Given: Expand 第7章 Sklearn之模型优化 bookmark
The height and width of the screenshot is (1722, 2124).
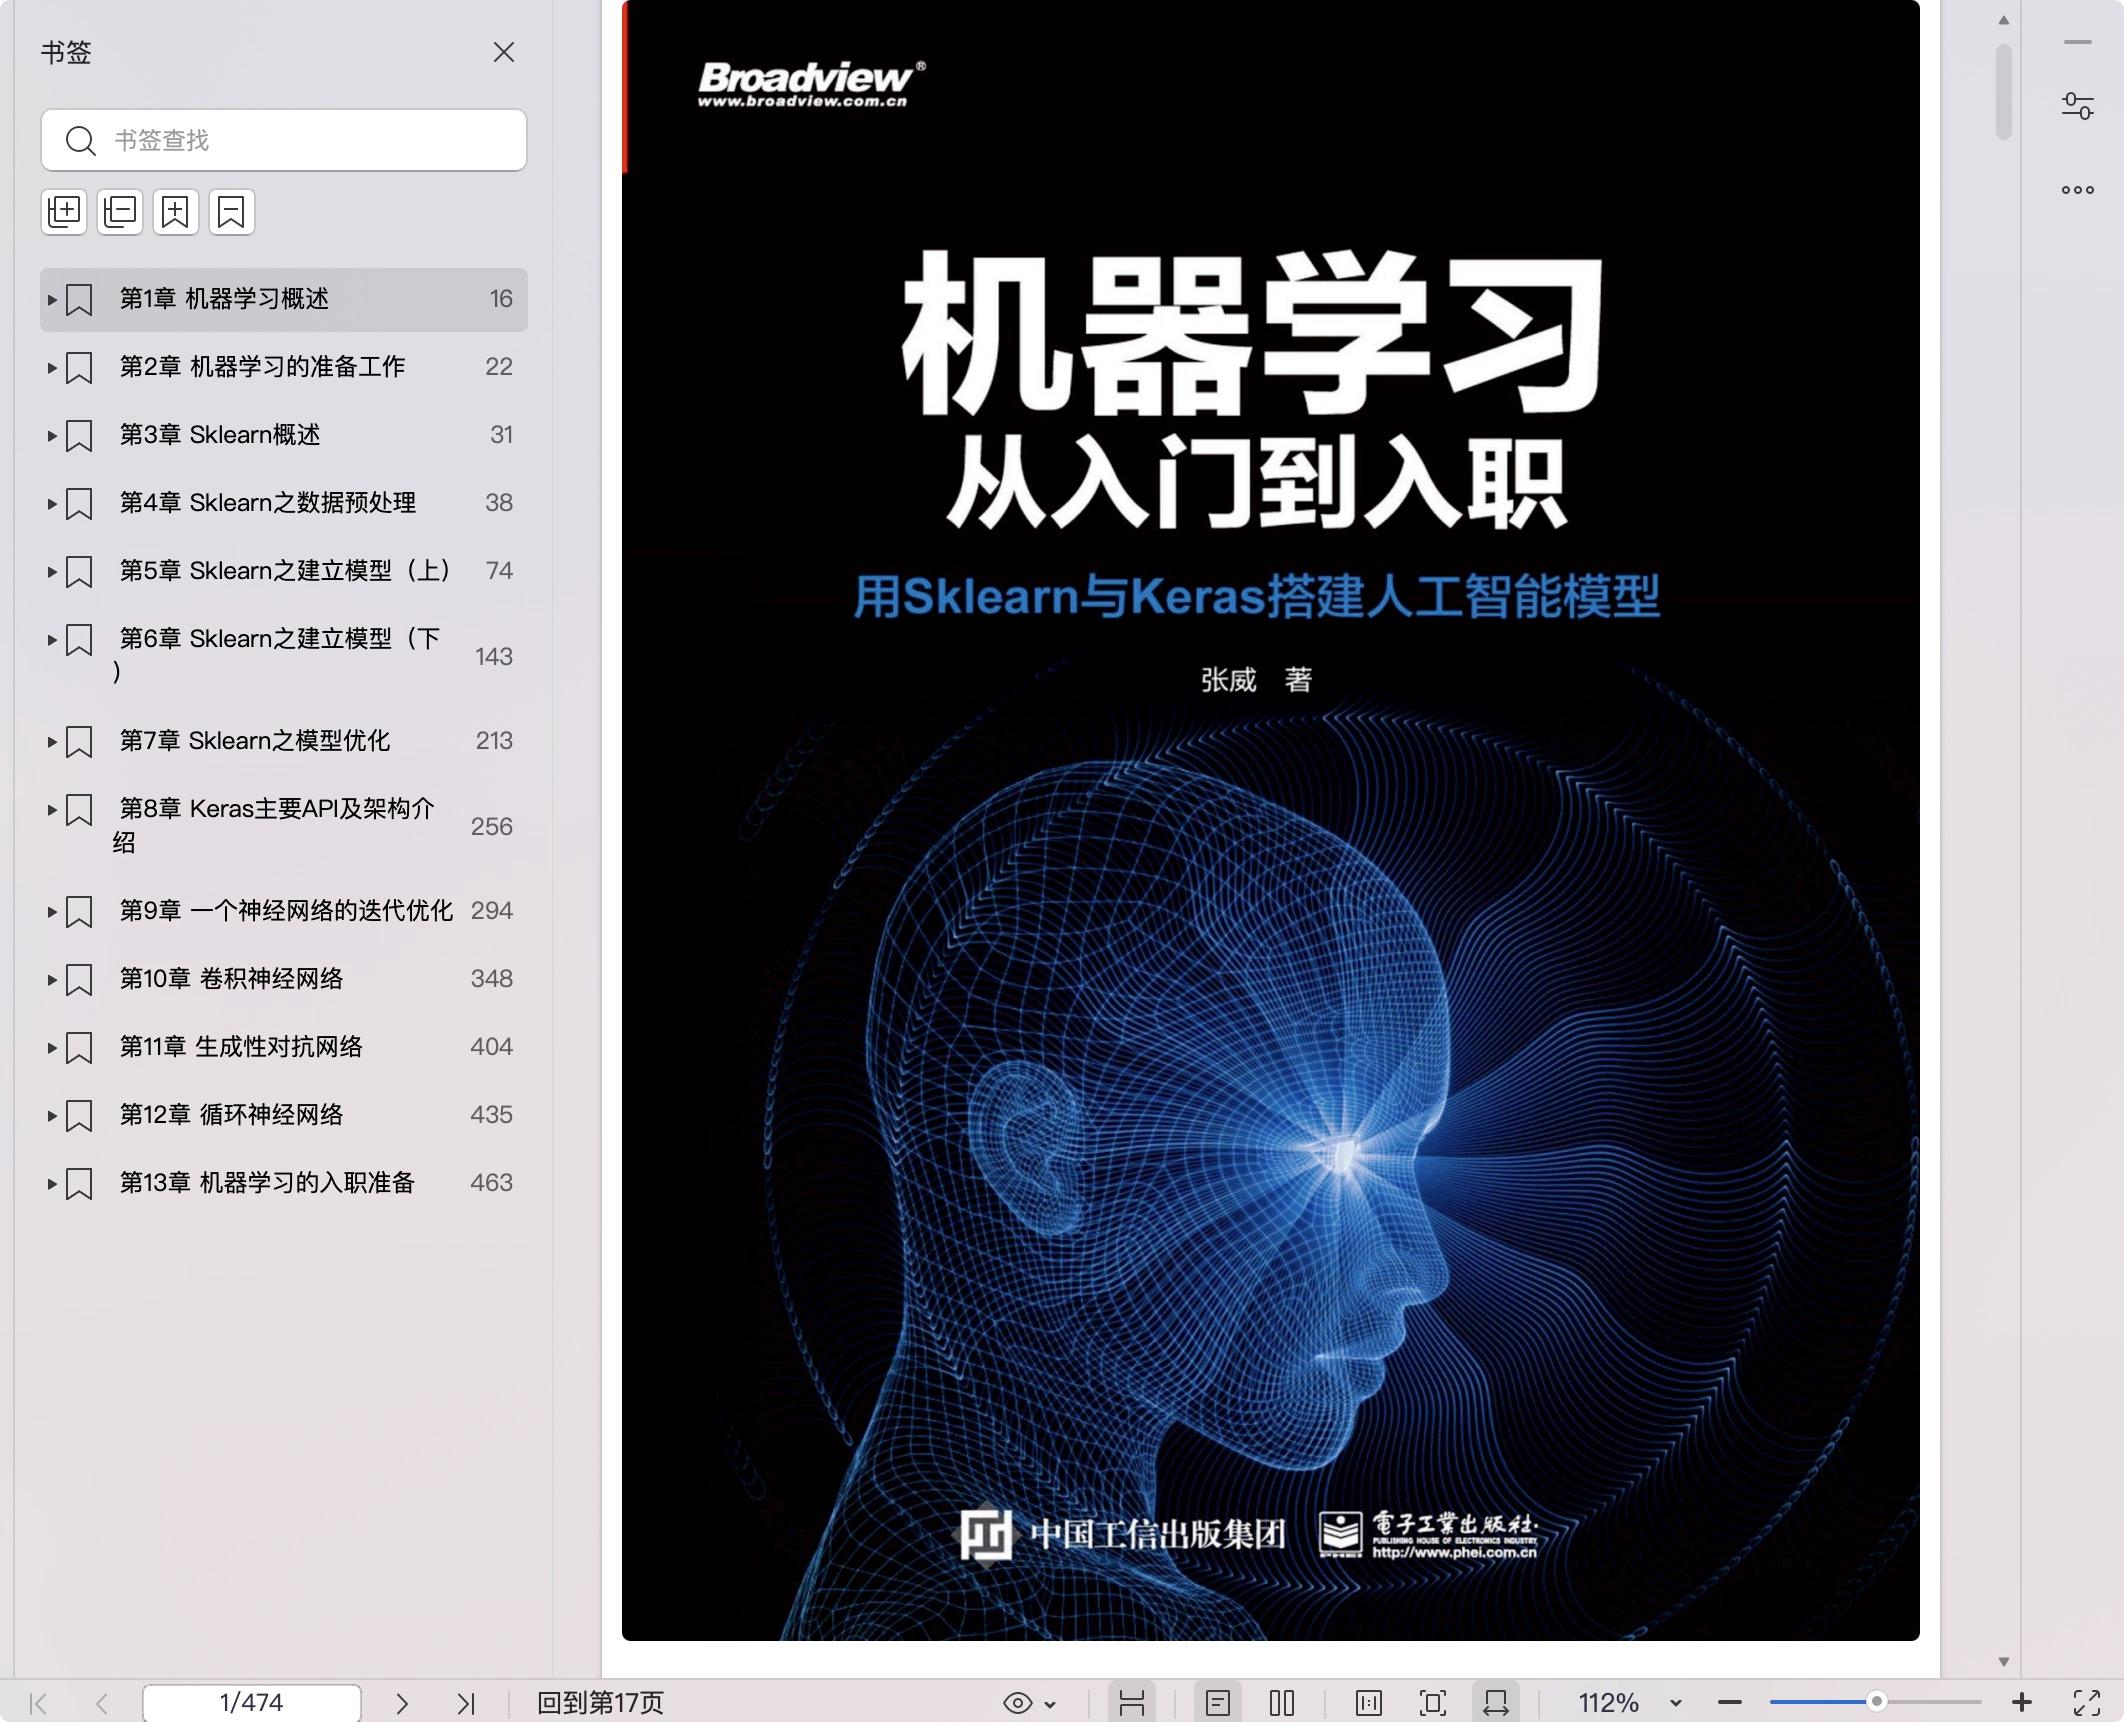Looking at the screenshot, I should coord(52,741).
